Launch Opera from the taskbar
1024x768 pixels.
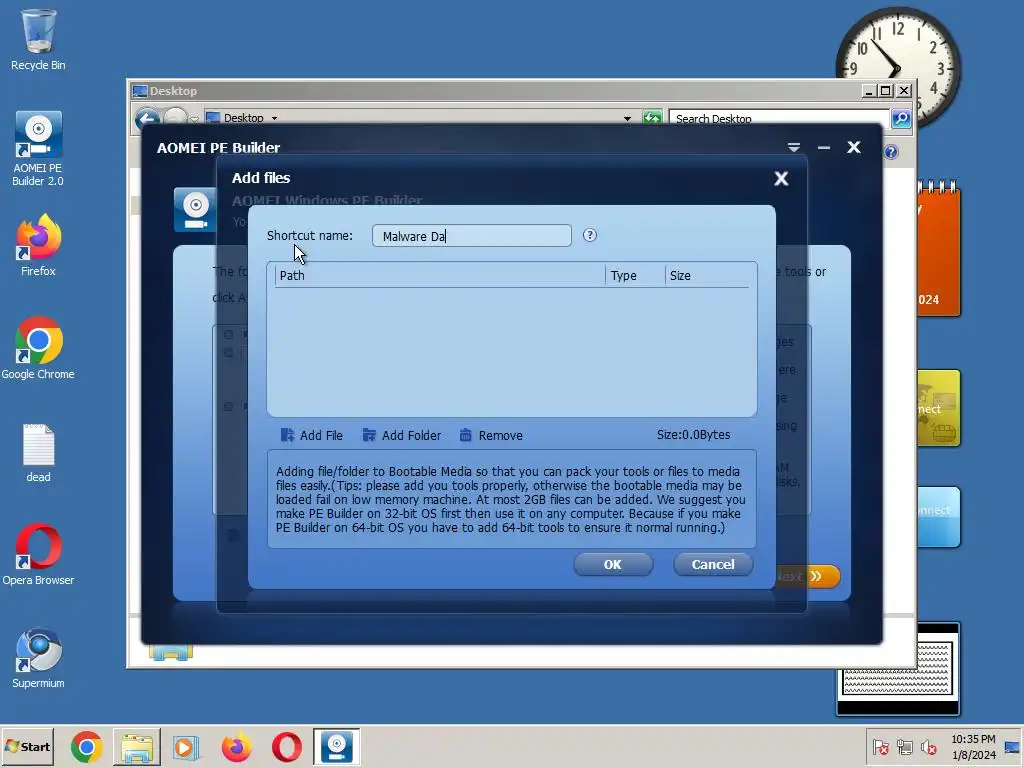[x=287, y=747]
